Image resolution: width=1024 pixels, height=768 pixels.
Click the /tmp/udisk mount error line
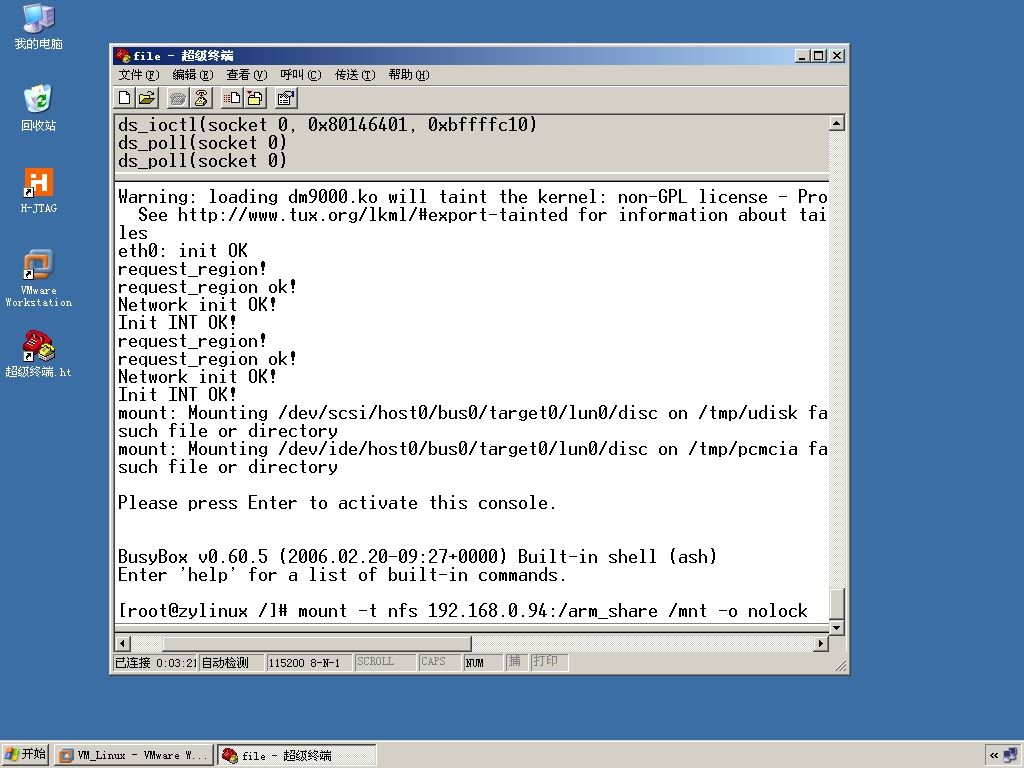[x=472, y=413]
